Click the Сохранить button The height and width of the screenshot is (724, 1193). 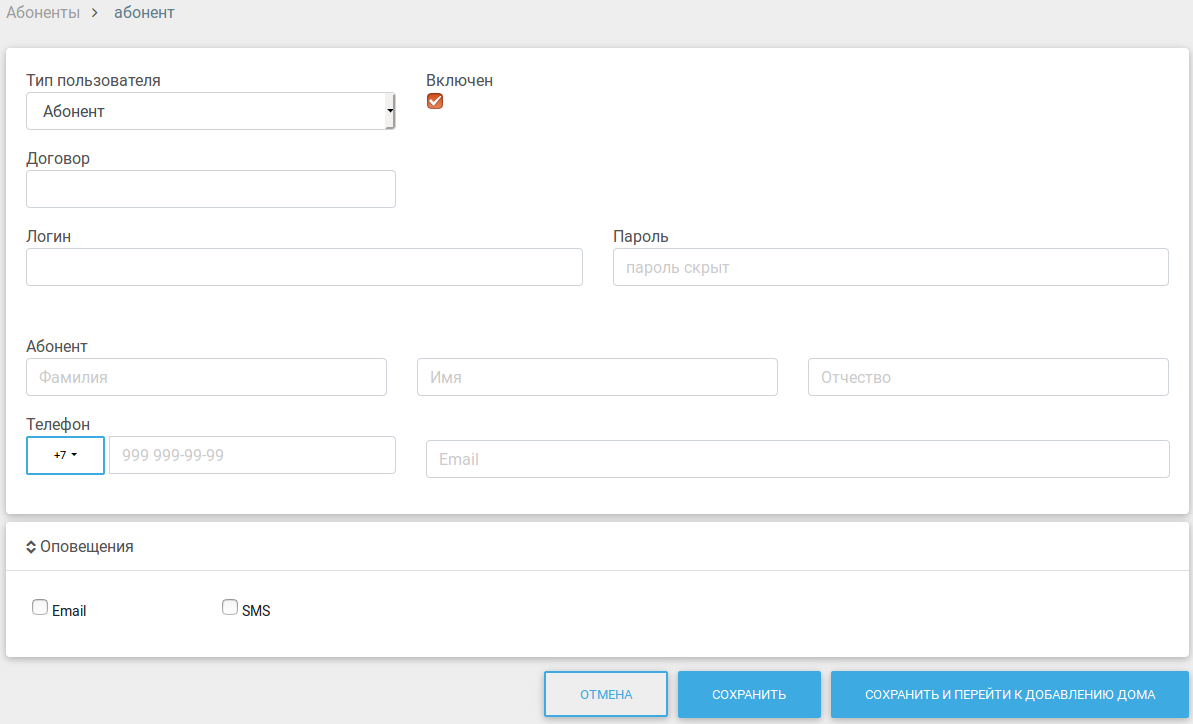749,694
